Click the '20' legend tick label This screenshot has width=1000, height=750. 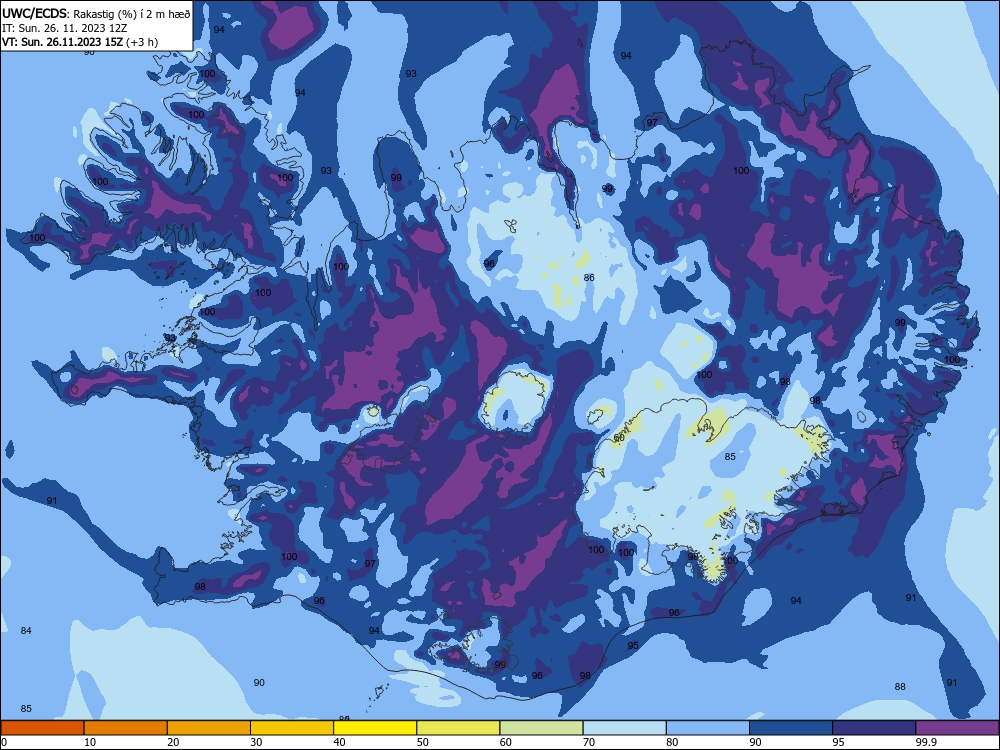point(173,742)
